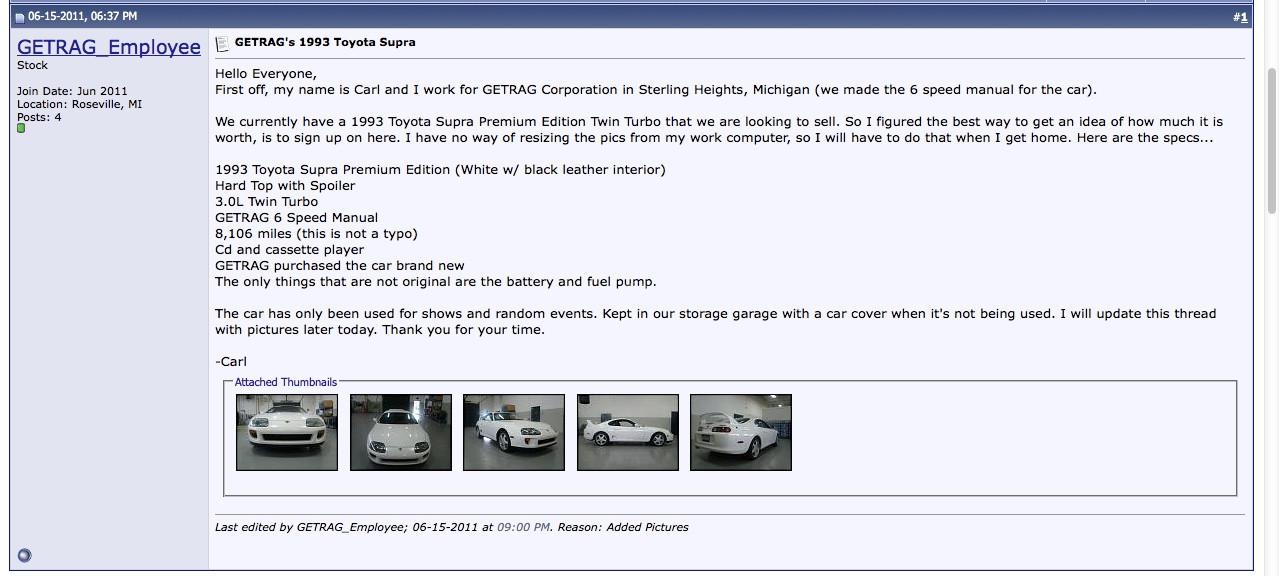Click the Attached Thumbnails legend label
Viewport: 1279px width, 576px height.
286,382
